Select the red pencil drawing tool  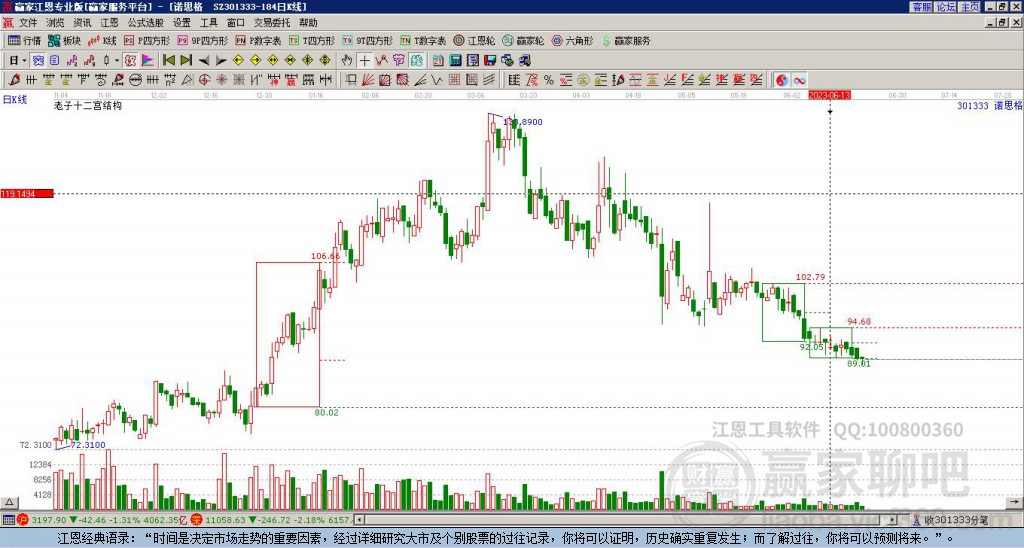14,80
